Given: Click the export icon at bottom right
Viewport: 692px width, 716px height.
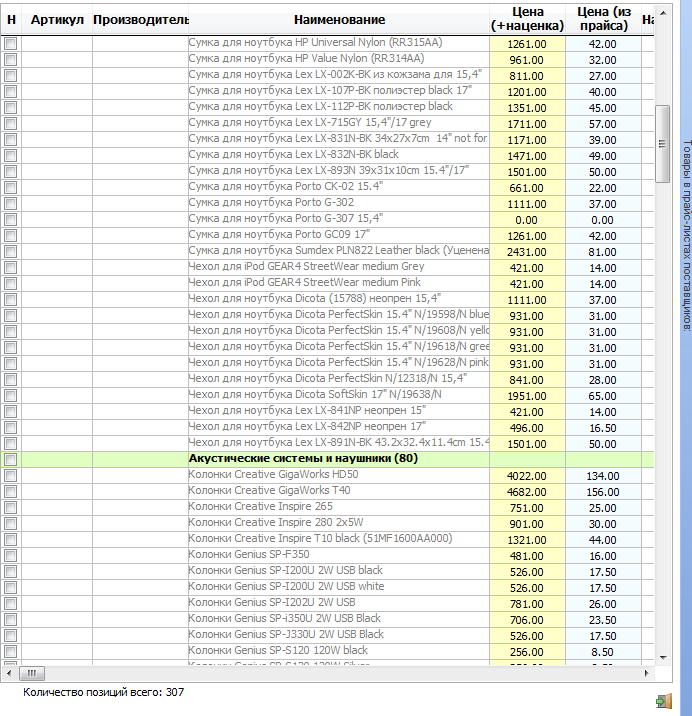Looking at the screenshot, I should pos(664,700).
